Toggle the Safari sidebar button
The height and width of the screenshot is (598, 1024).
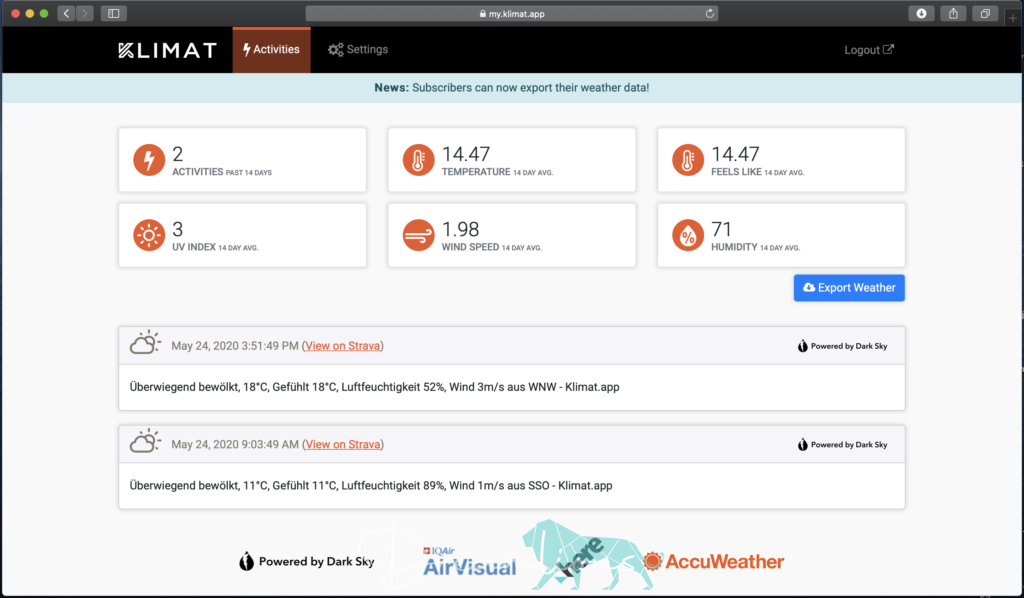(x=113, y=13)
